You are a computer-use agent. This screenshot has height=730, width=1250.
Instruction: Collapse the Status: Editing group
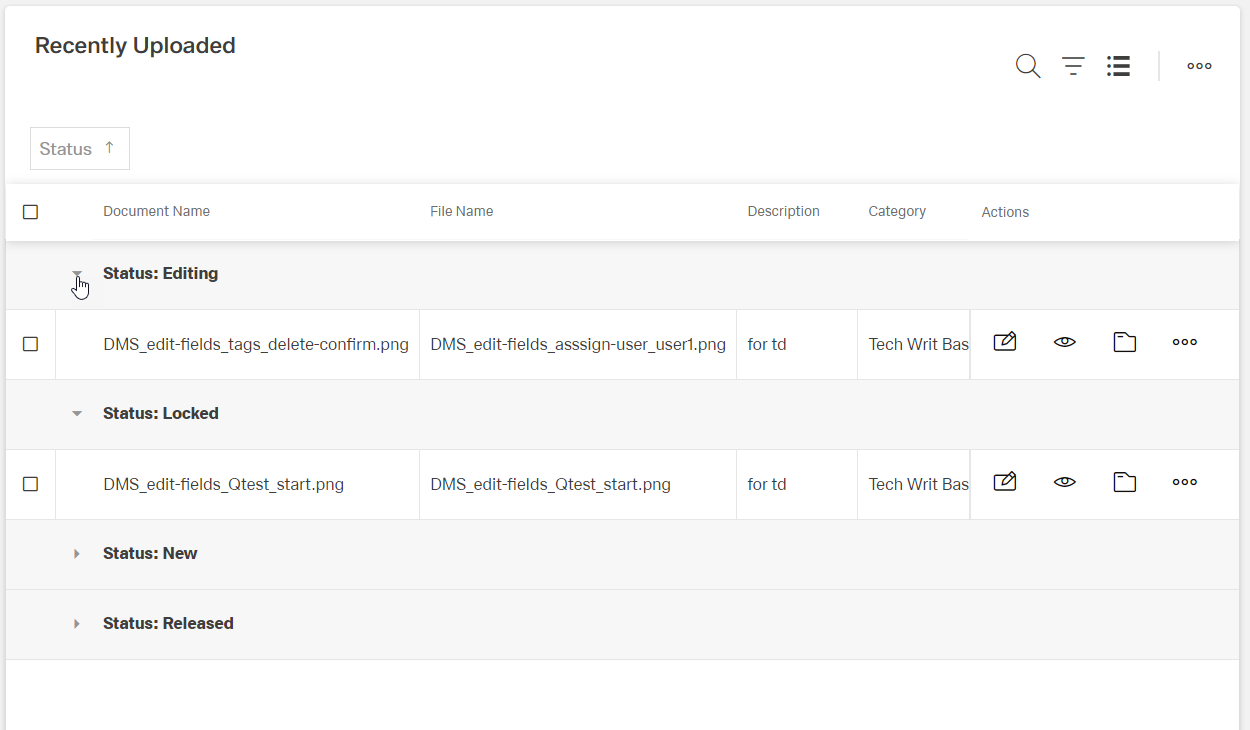point(77,274)
